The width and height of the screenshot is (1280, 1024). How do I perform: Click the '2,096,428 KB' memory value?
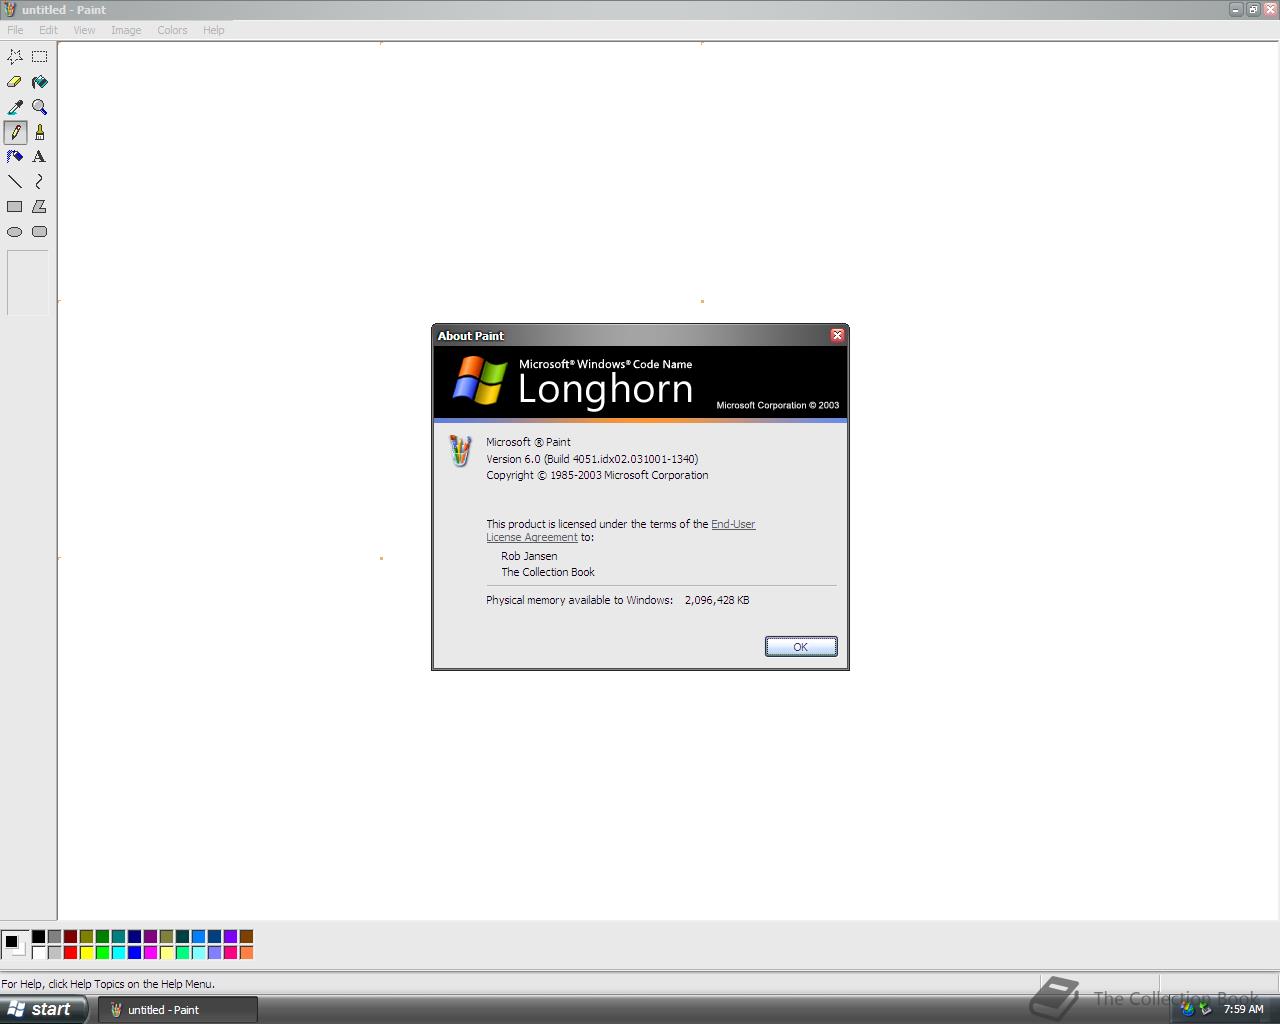pyautogui.click(x=717, y=600)
